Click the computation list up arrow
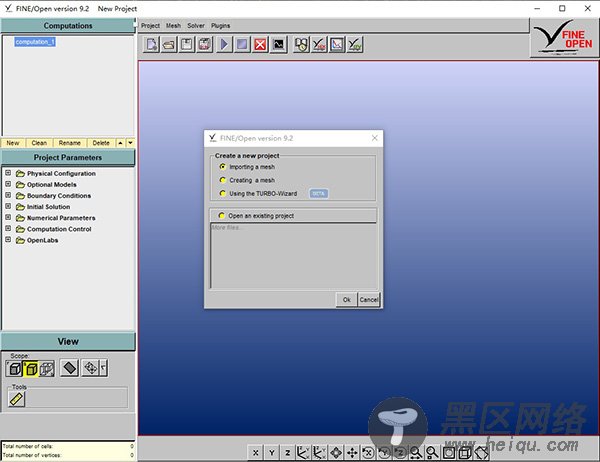The height and width of the screenshot is (462, 600). coord(120,143)
